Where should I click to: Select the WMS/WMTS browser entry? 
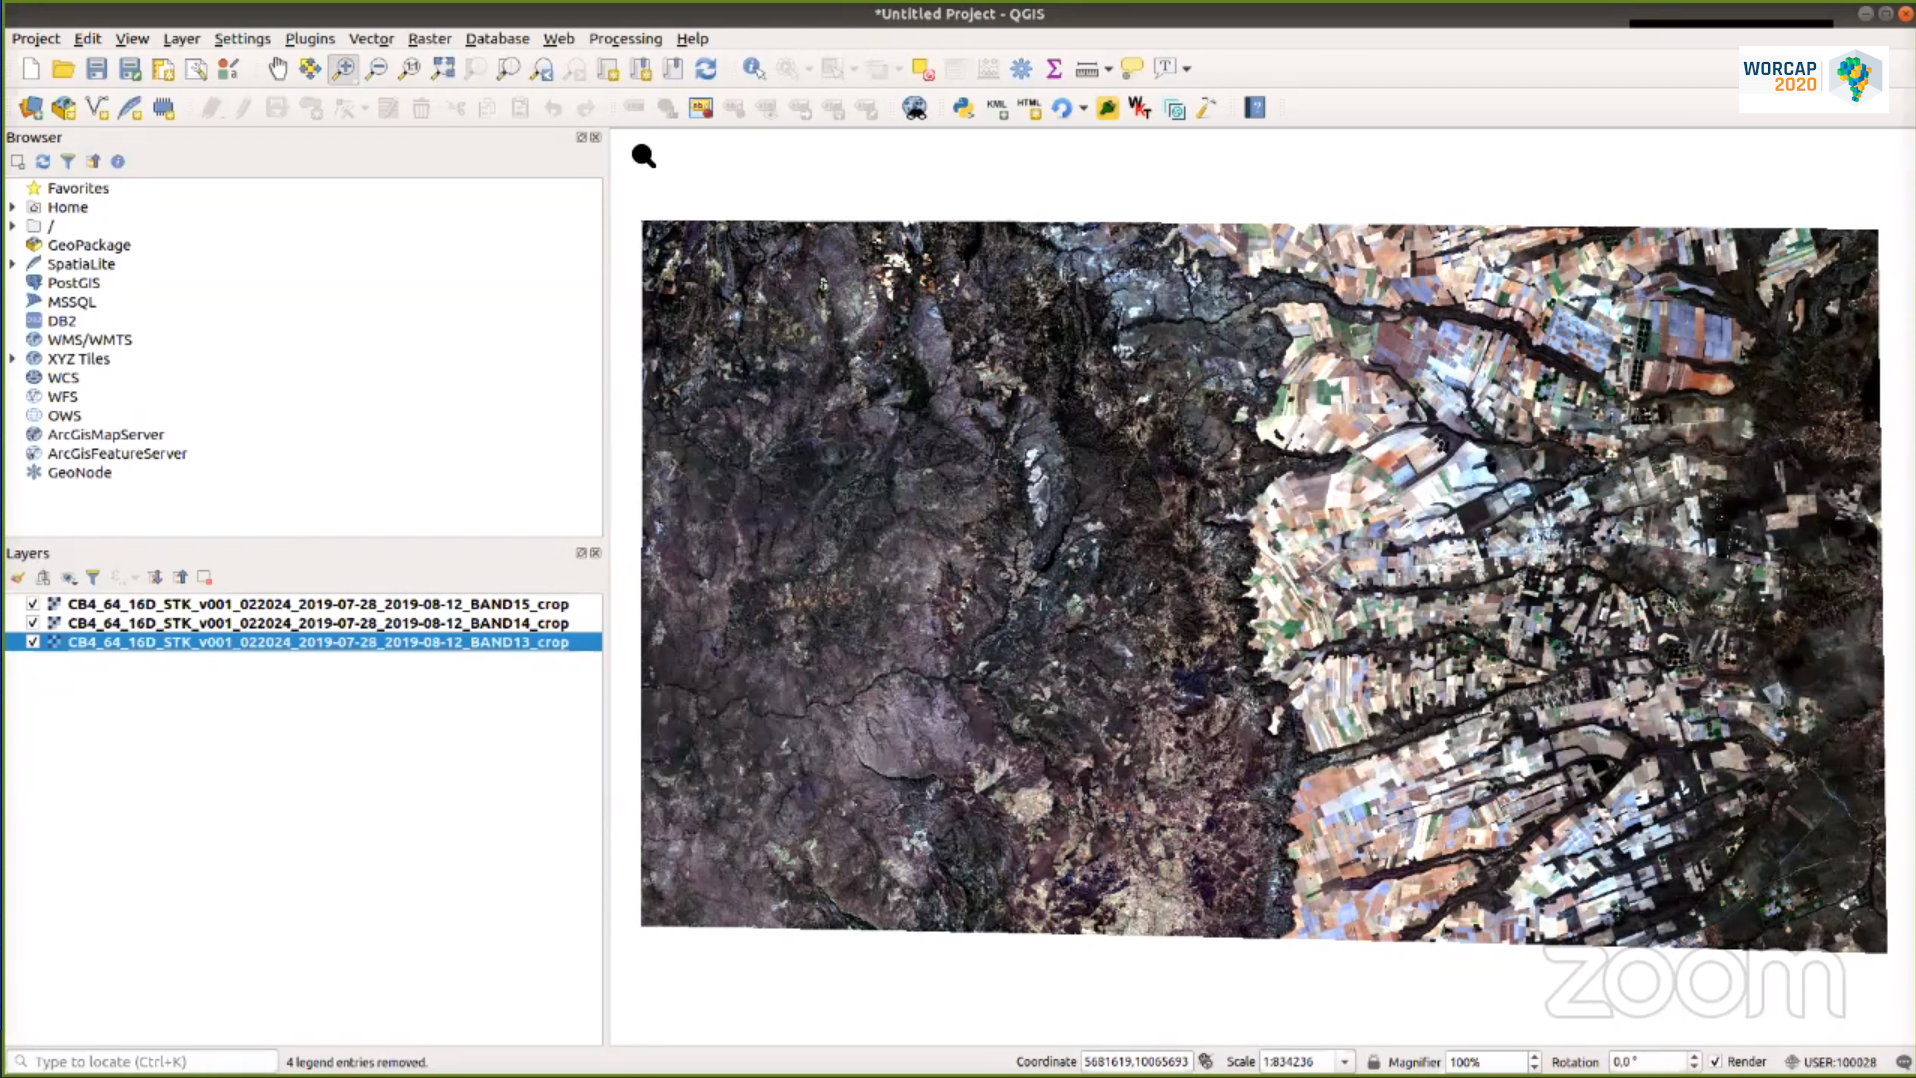coord(89,340)
